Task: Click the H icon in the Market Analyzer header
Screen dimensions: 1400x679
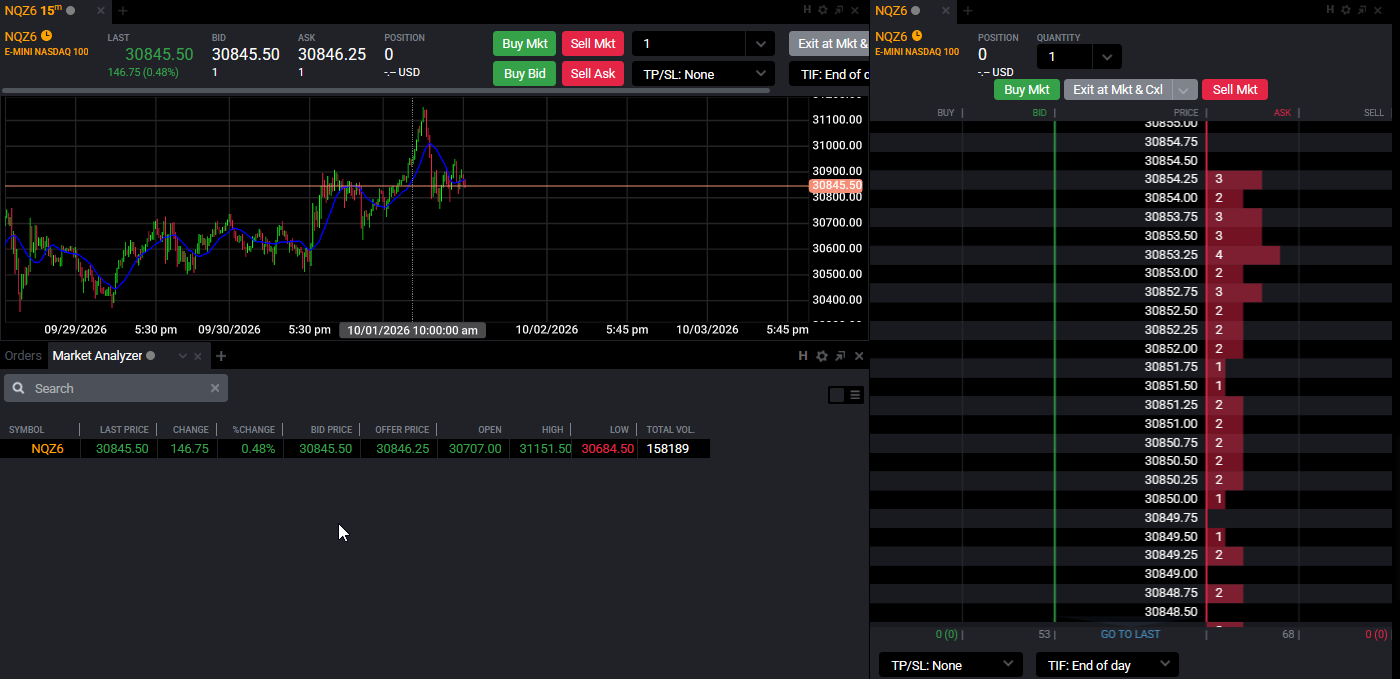Action: (x=803, y=356)
